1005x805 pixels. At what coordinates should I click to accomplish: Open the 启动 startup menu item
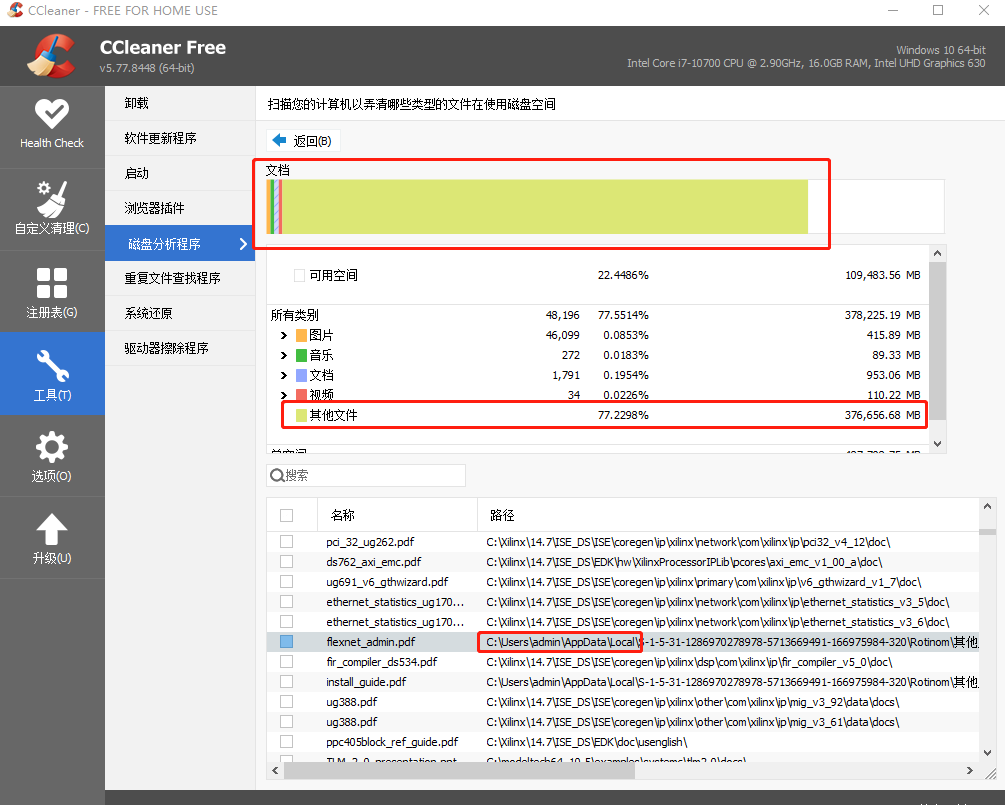tap(179, 173)
